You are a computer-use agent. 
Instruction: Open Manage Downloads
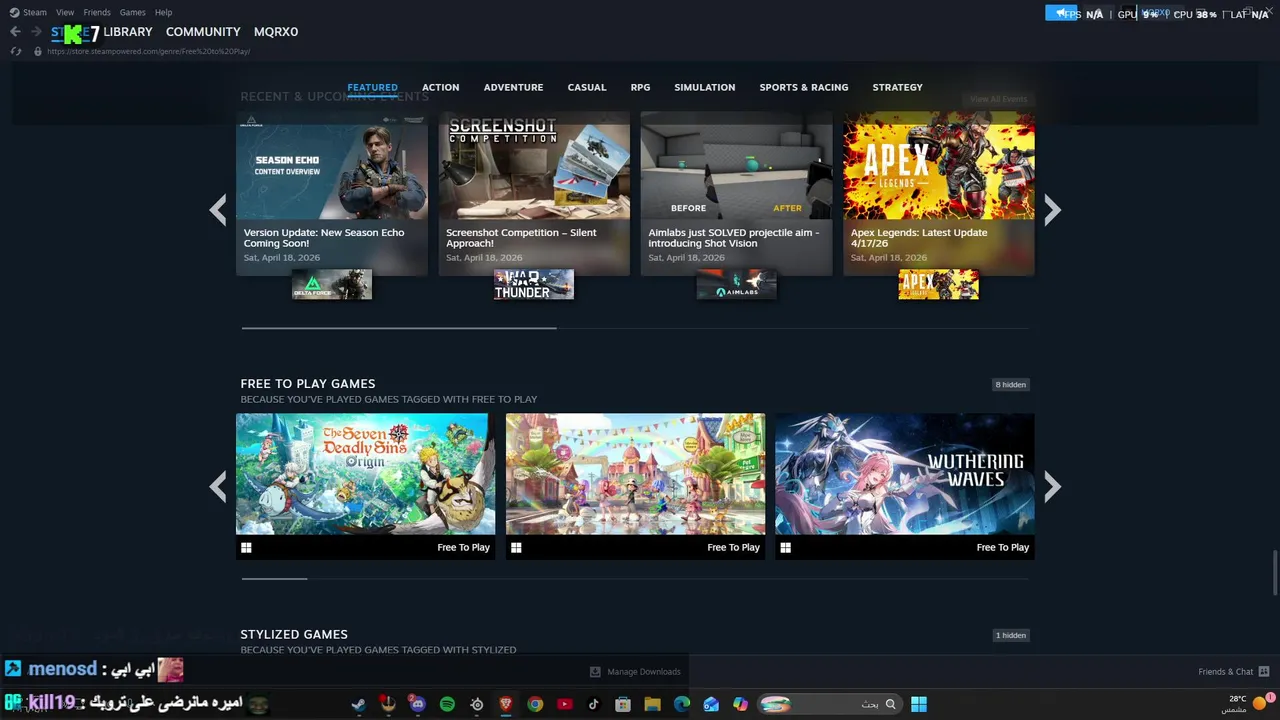pos(635,672)
